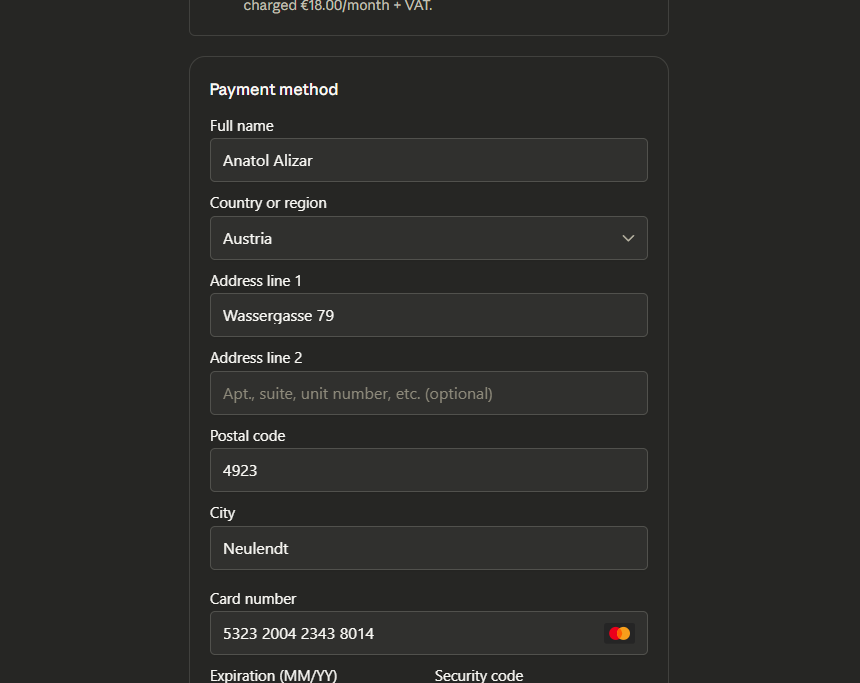Click the "Card number" label
Viewport: 860px width, 683px height.
[x=253, y=599]
